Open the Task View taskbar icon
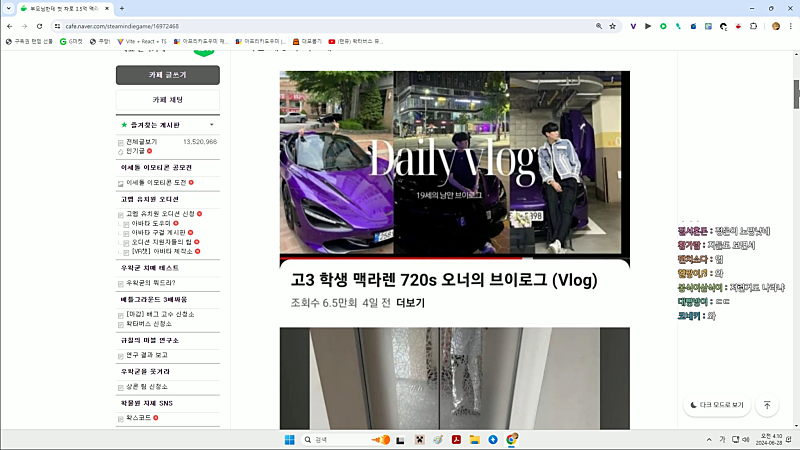This screenshot has height=450, width=800. pyautogui.click(x=401, y=440)
